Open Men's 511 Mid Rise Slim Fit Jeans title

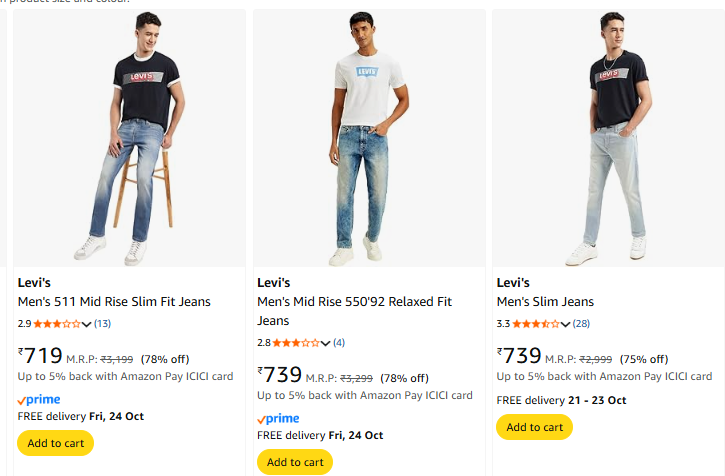click(114, 302)
